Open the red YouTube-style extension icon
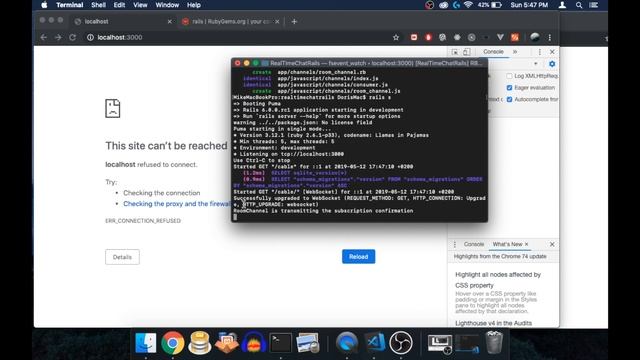Viewport: 640px width, 360px height. [x=414, y=37]
